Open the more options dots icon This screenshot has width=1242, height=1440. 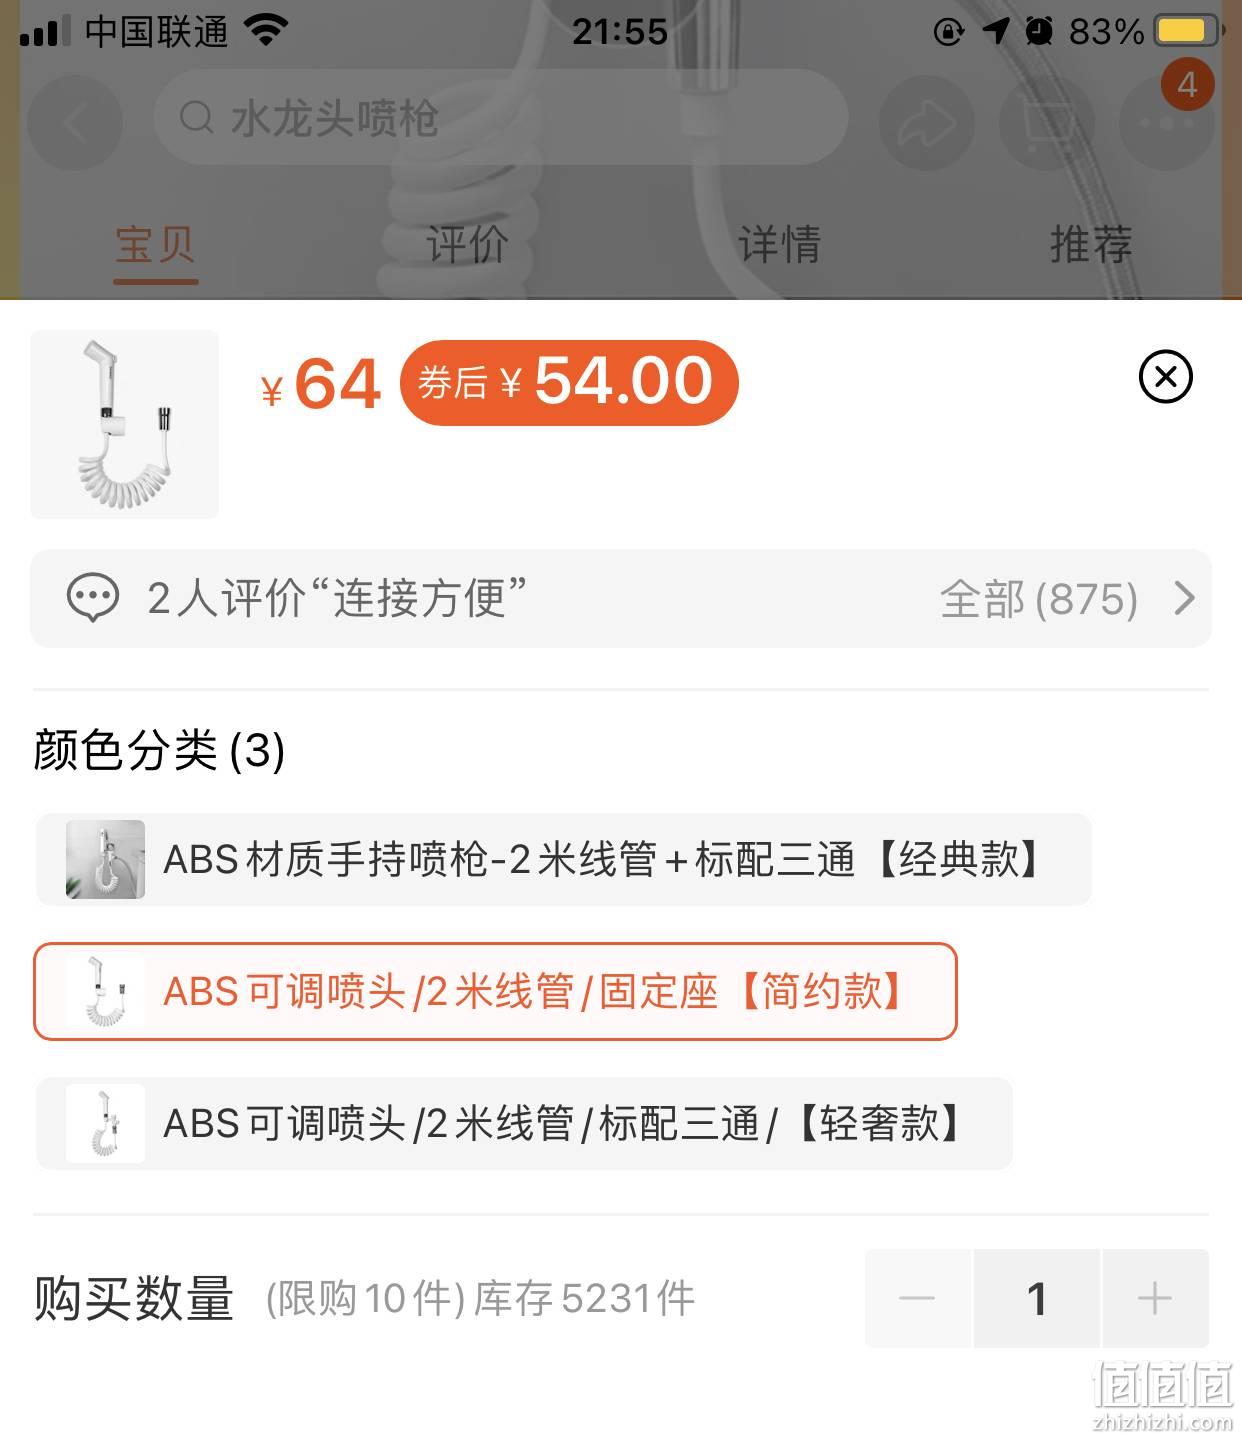1166,122
